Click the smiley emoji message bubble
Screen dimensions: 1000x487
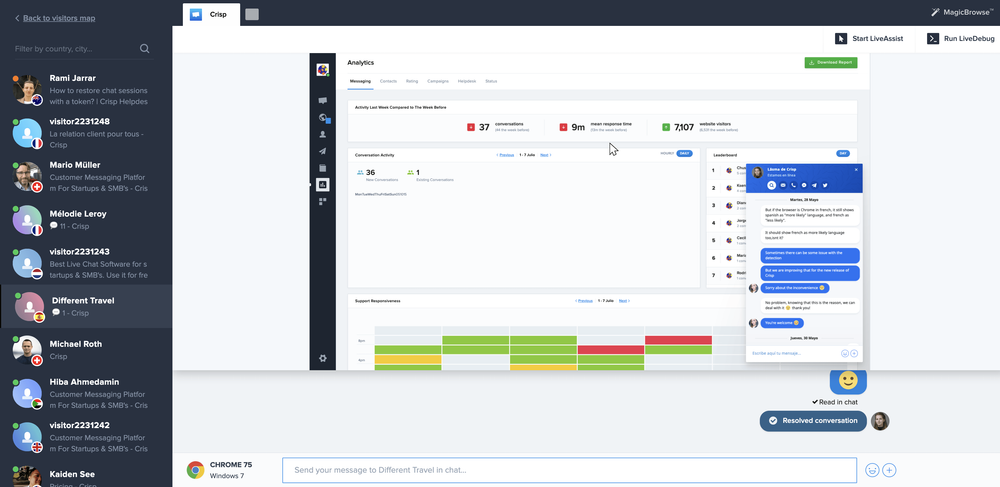[848, 381]
